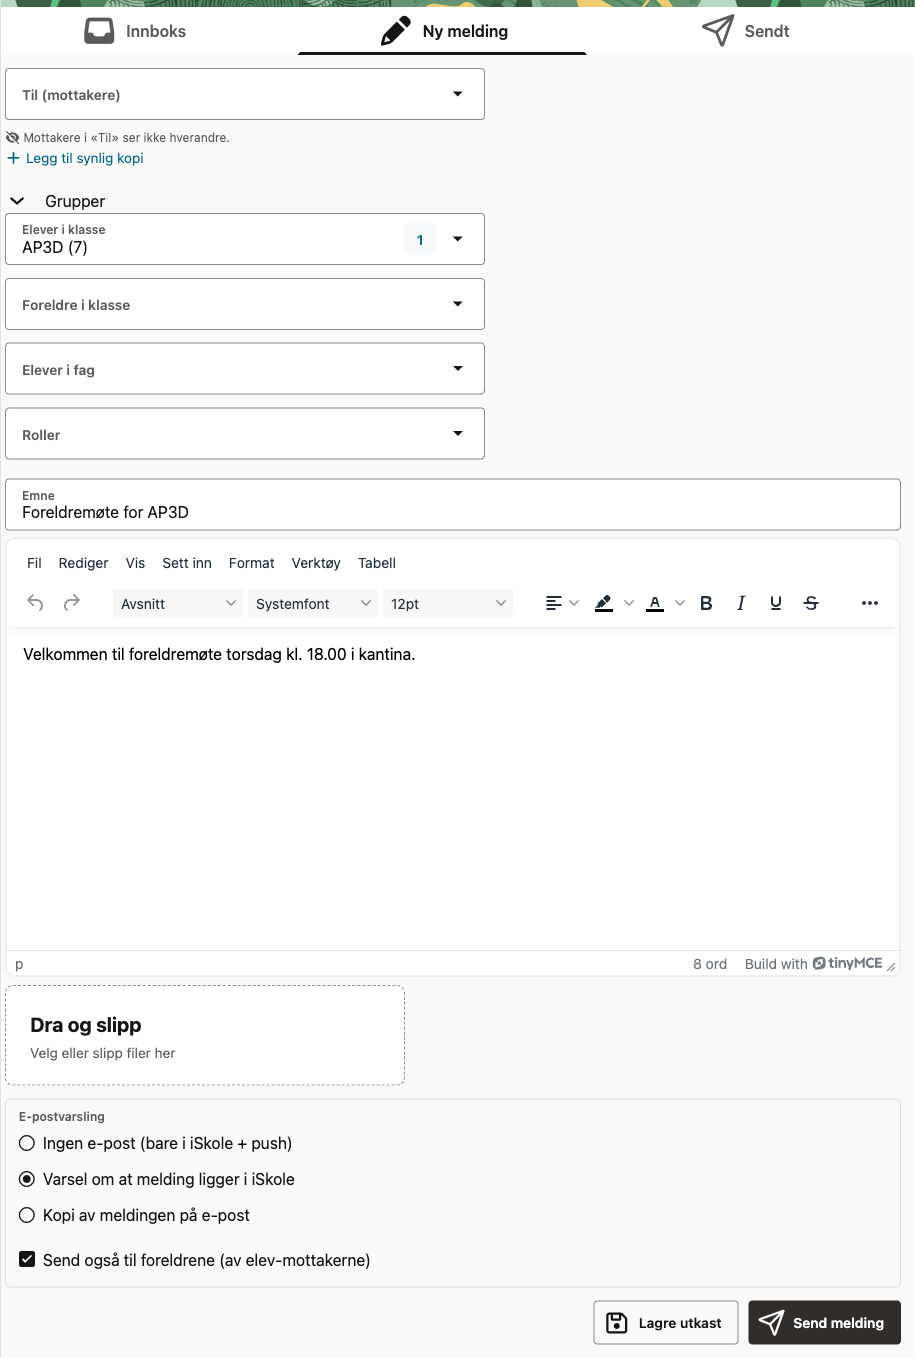Open the Verktøy menu
This screenshot has width=915, height=1358.
pos(316,563)
